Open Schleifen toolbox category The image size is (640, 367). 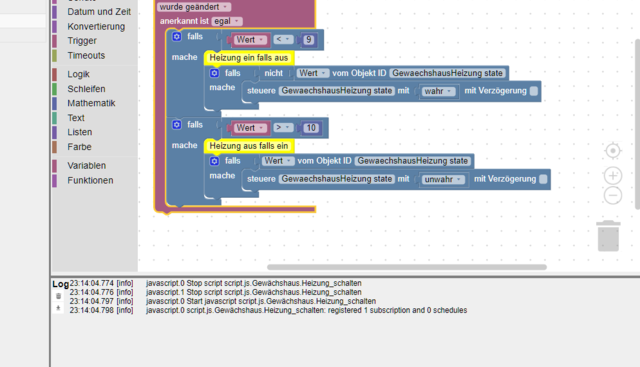coord(86,89)
